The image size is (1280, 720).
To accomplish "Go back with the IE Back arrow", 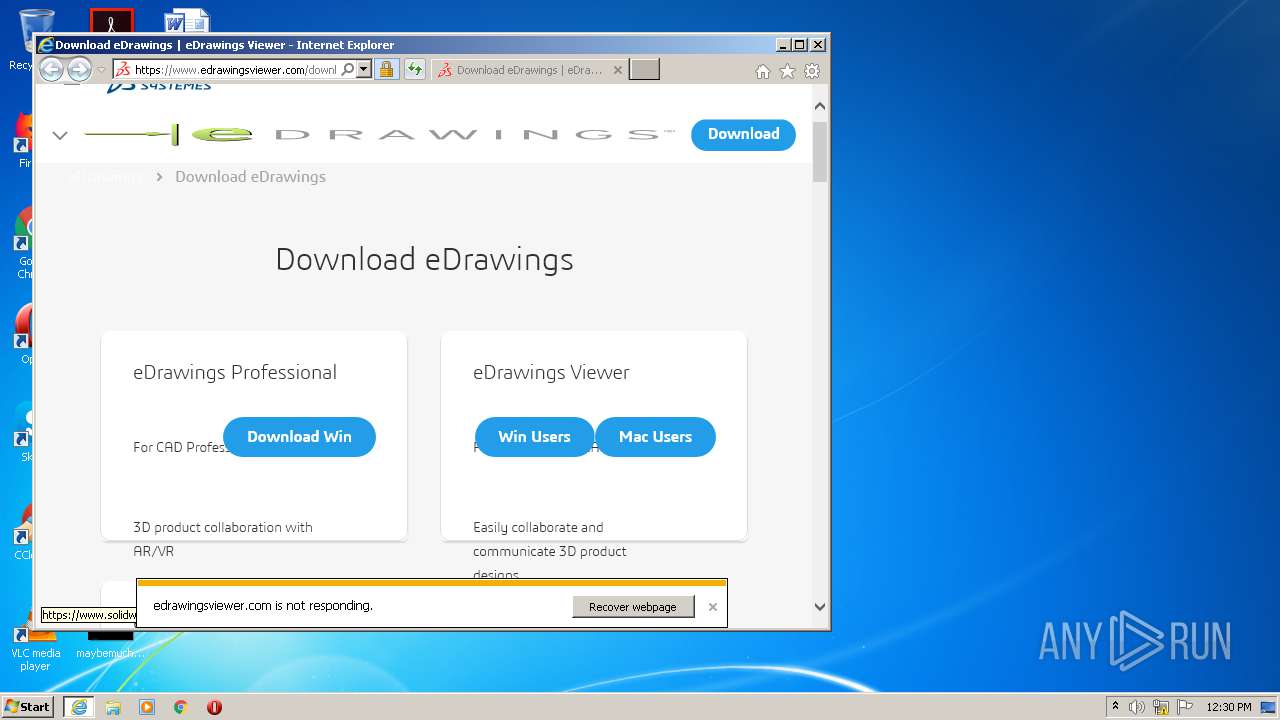I will (x=51, y=69).
